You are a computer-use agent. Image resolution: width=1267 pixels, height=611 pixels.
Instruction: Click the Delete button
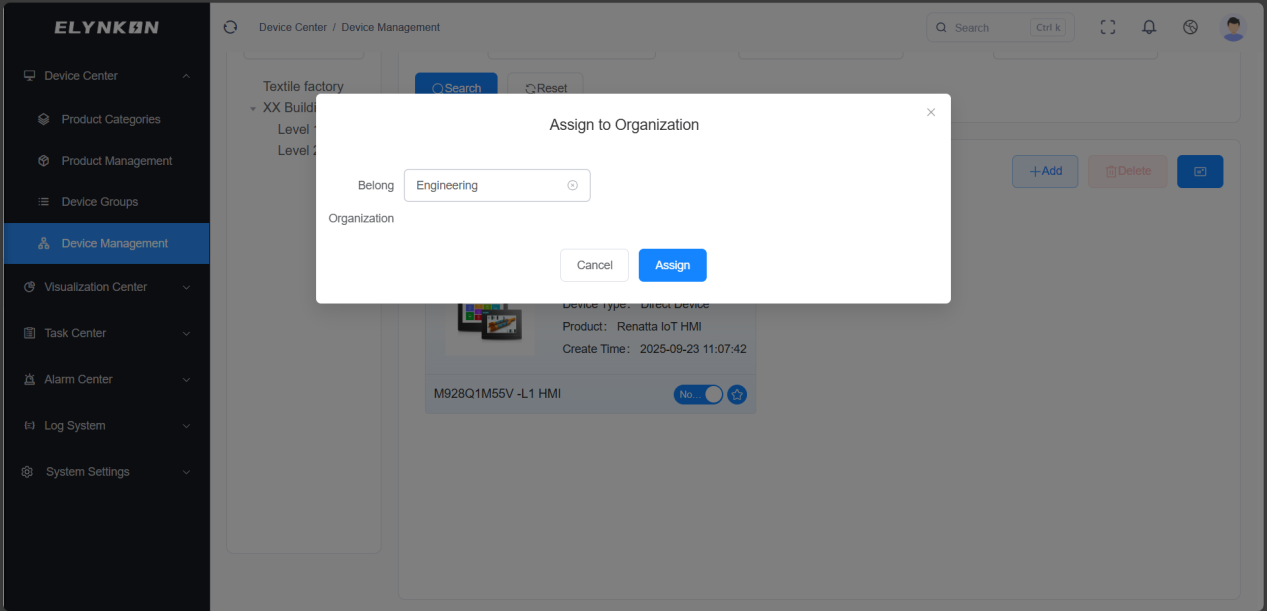point(1128,171)
